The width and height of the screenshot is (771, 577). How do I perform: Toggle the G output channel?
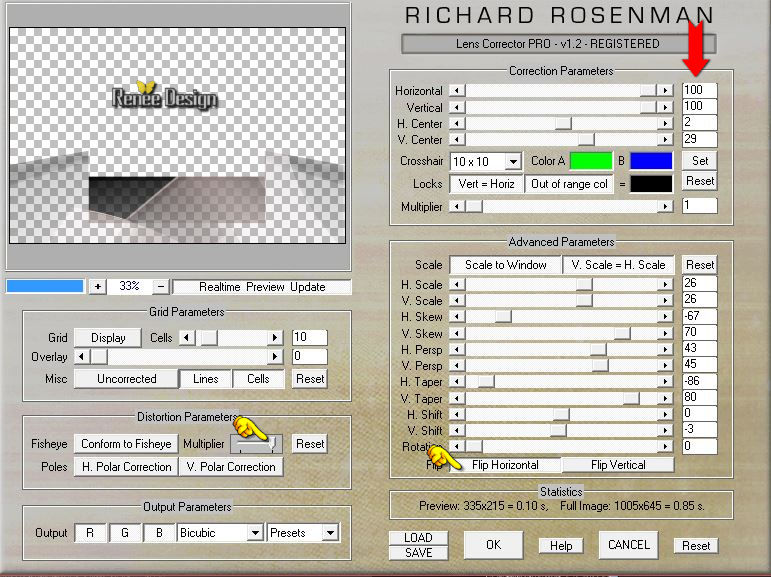pos(124,533)
